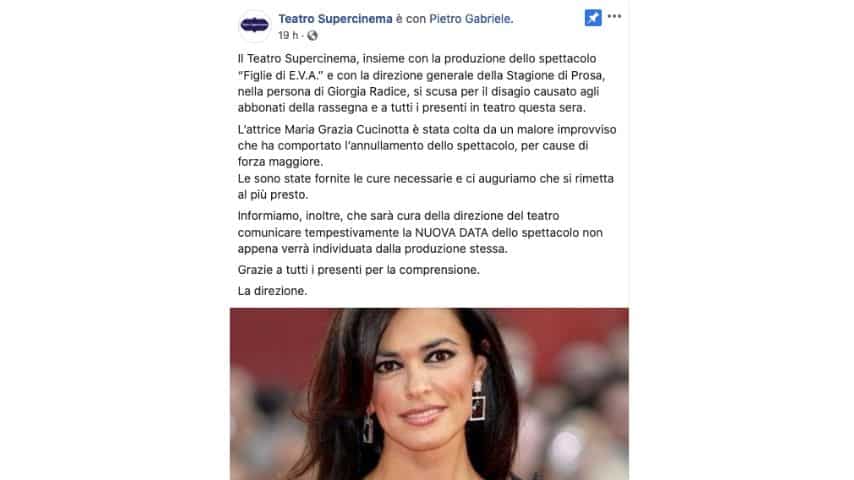Click the NUOVA DATA words in the post
The image size is (854, 480).
444,233
